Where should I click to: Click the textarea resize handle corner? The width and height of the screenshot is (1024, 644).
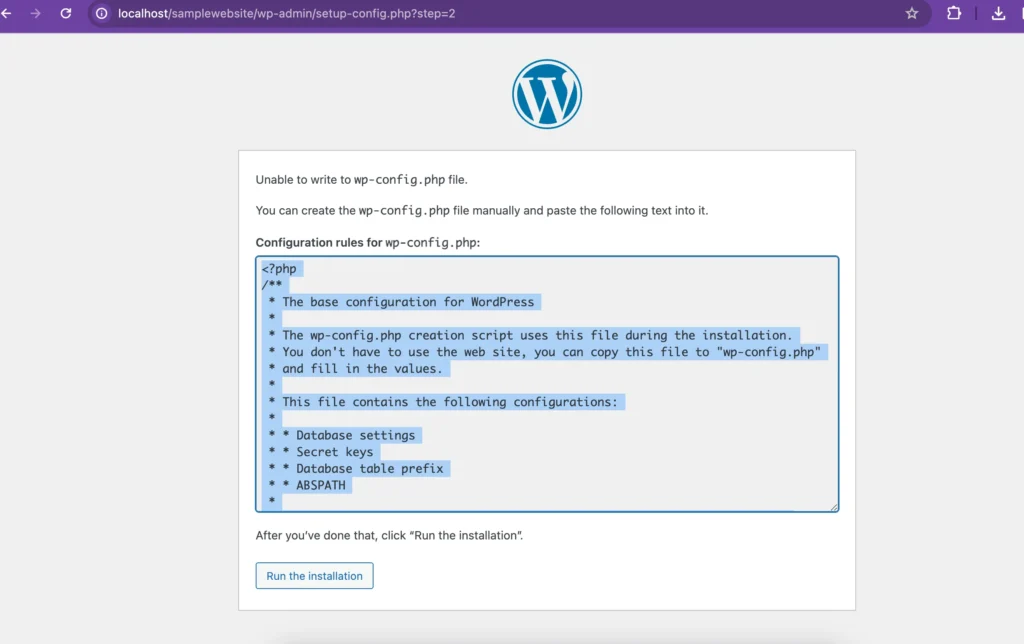pyautogui.click(x=834, y=507)
